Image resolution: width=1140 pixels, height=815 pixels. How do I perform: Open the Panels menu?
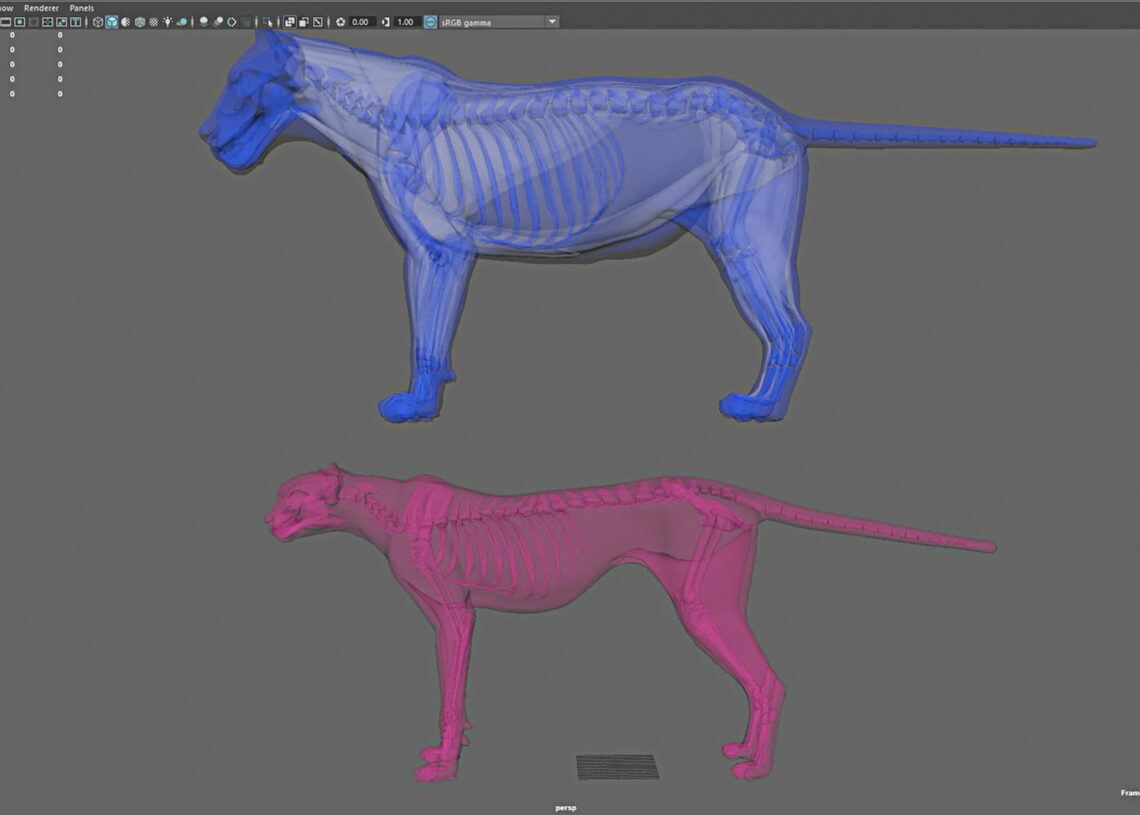pos(80,7)
